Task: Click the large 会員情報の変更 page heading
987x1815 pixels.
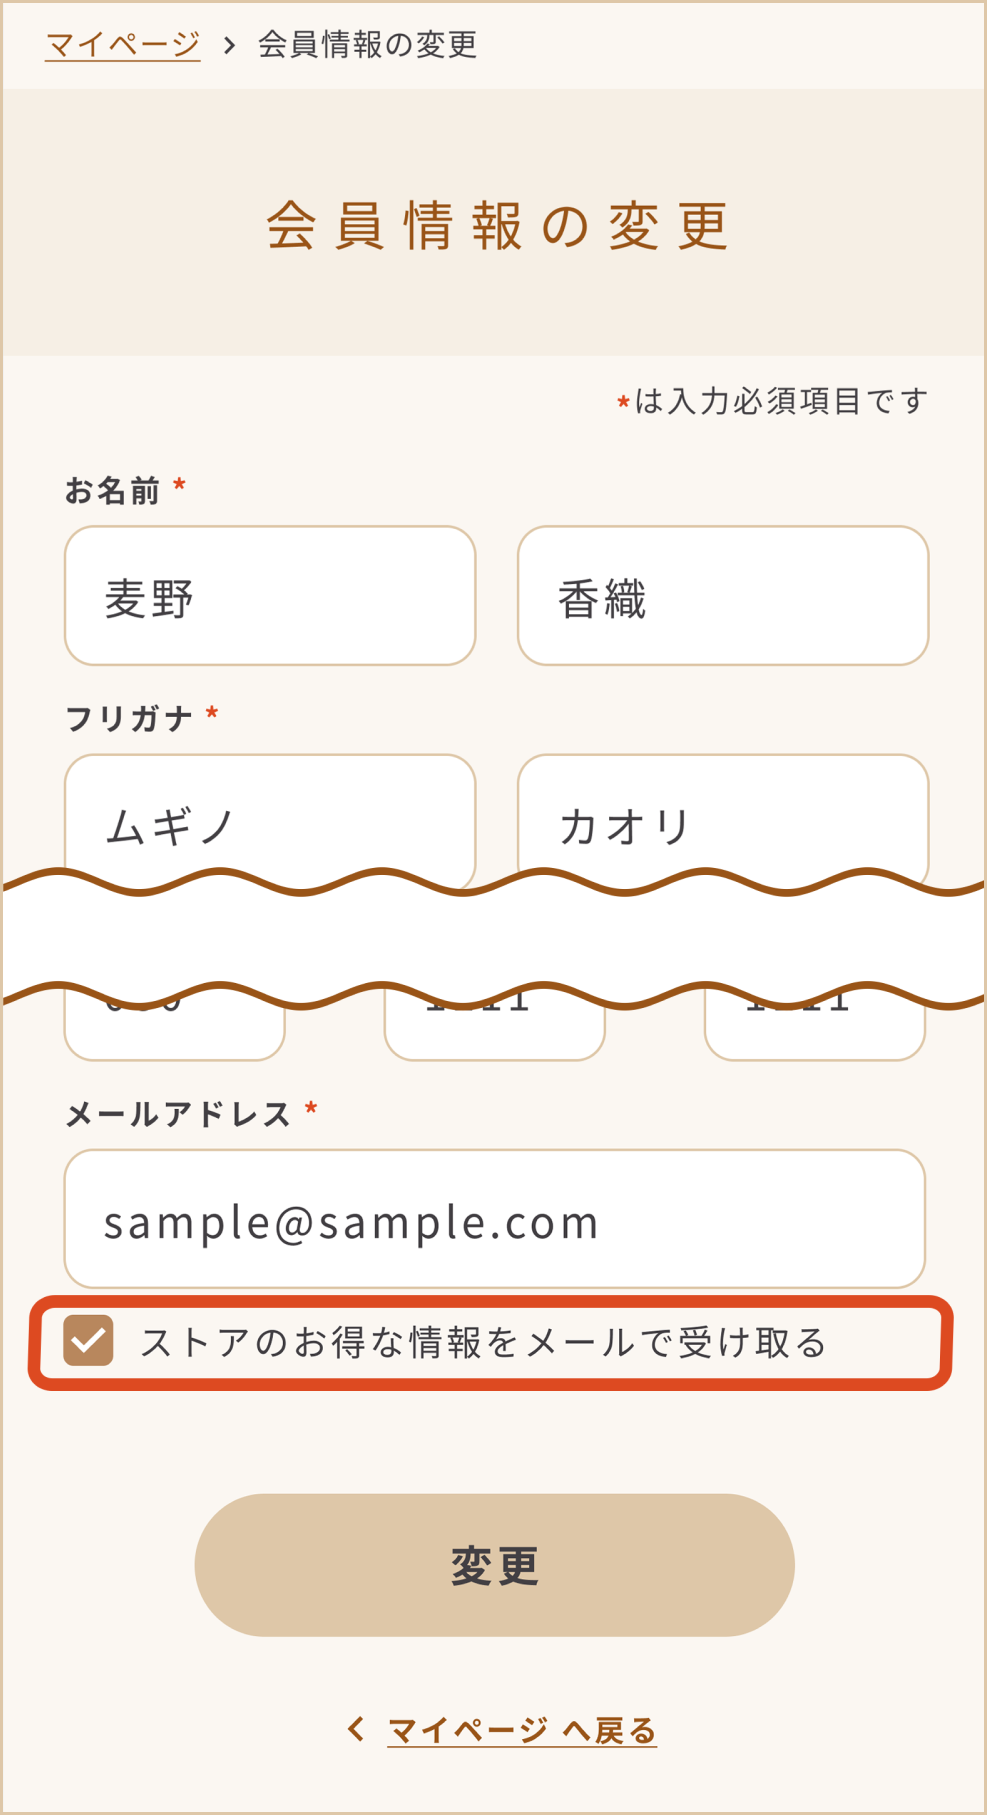Action: pyautogui.click(x=497, y=226)
